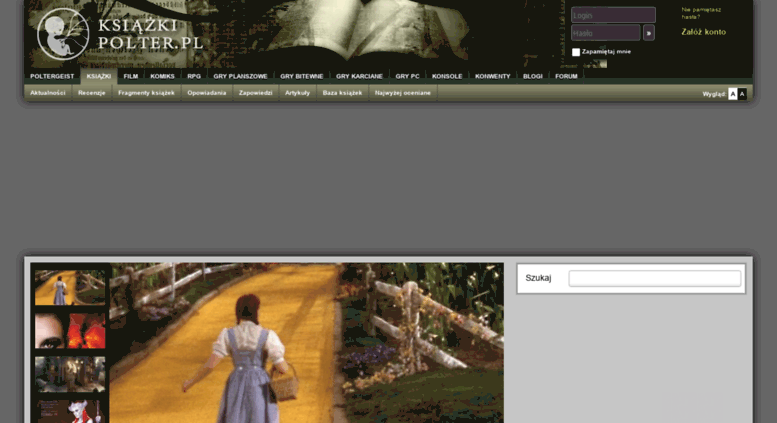This screenshot has height=423, width=777.
Task: Open Zapowiedzi submenu item
Action: click(256, 93)
